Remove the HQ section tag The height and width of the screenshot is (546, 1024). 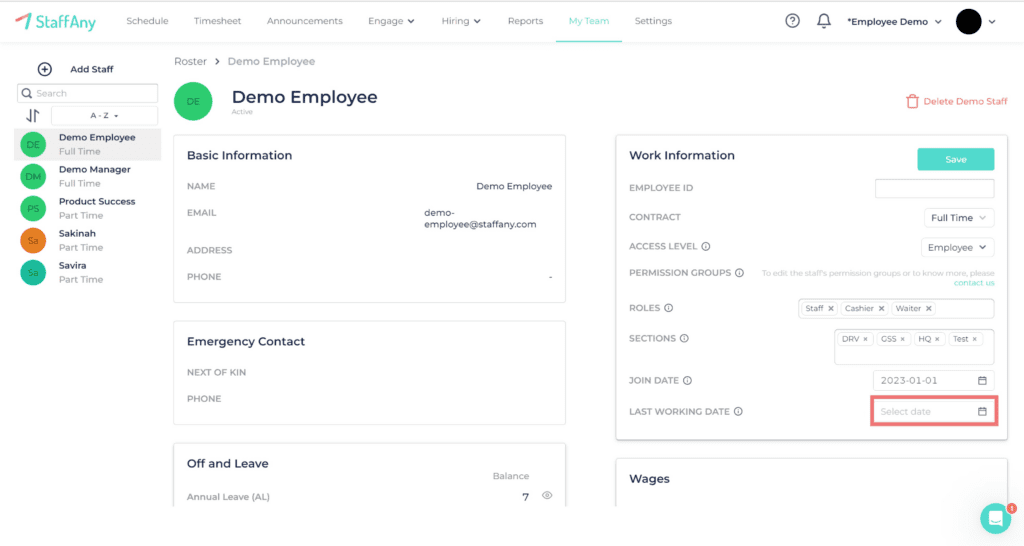click(937, 339)
